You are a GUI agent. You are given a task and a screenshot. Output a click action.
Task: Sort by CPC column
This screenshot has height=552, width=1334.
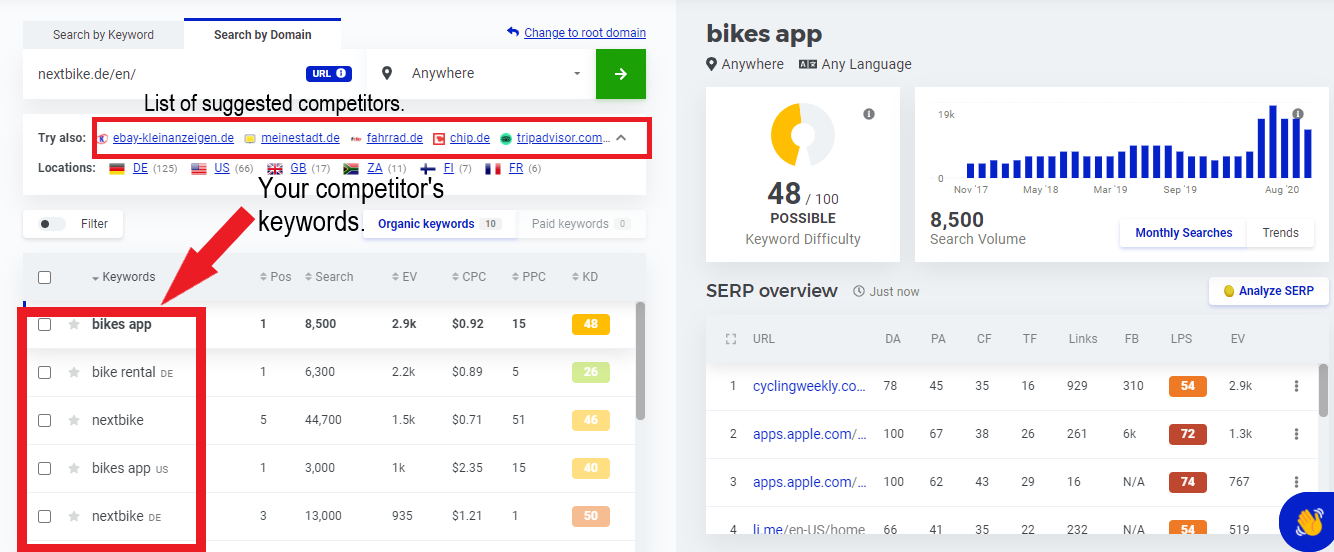click(469, 277)
